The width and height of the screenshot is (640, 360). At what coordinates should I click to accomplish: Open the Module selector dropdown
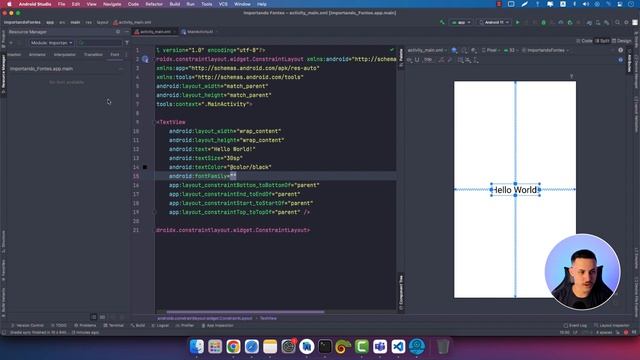click(x=51, y=42)
